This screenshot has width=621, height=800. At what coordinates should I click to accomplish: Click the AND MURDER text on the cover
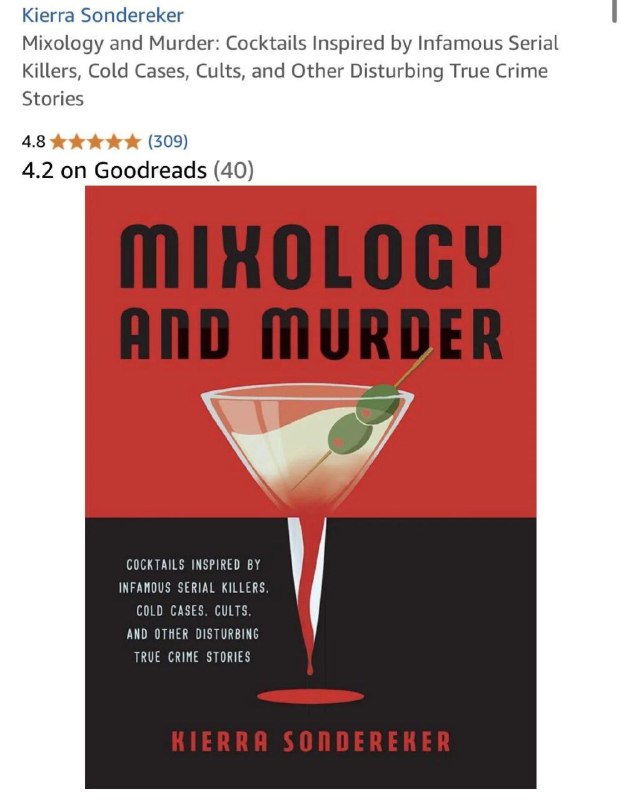(311, 334)
